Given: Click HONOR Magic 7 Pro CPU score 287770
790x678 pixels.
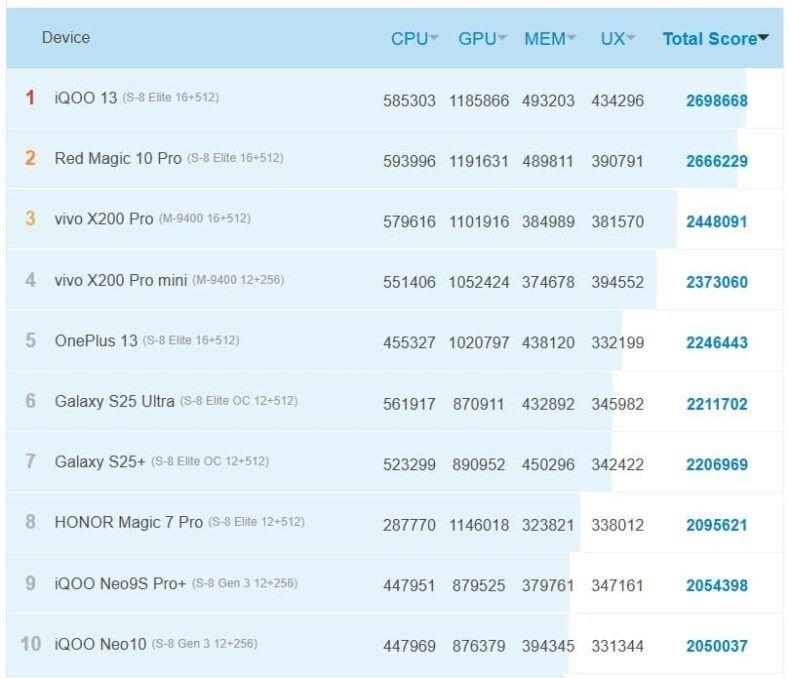Looking at the screenshot, I should (x=409, y=525).
